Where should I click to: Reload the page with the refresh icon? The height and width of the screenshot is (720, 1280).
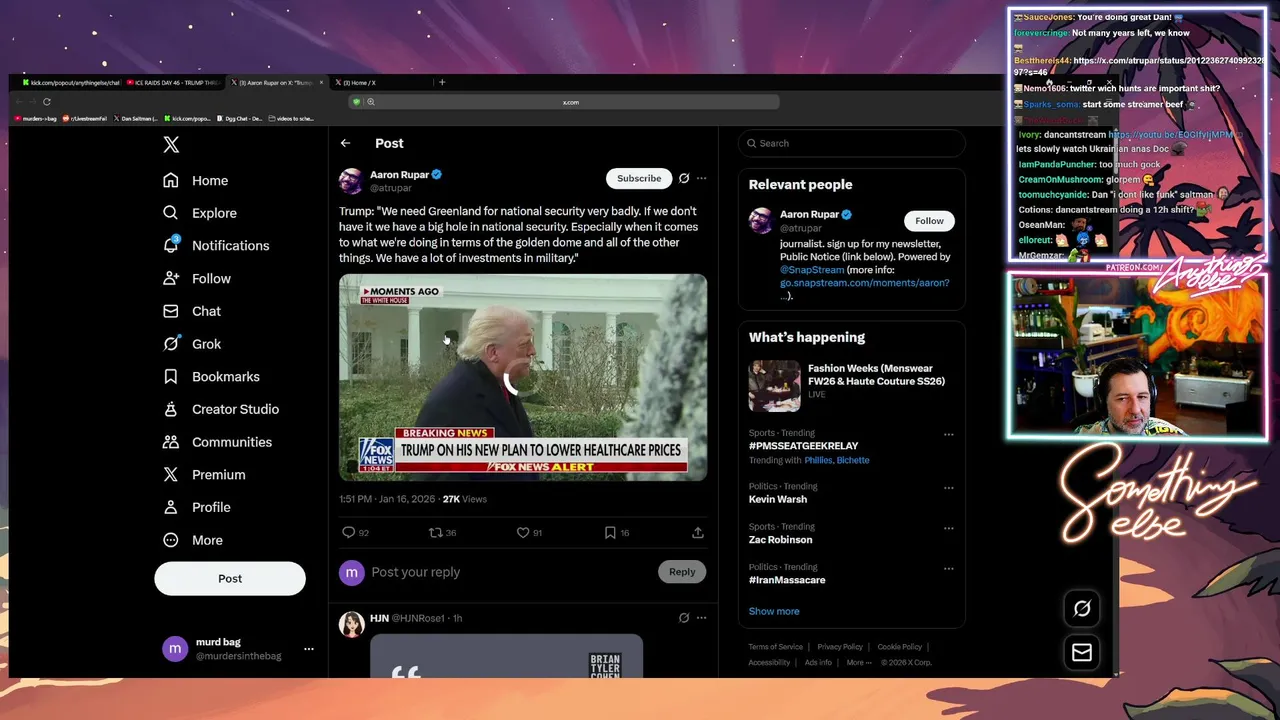point(46,101)
